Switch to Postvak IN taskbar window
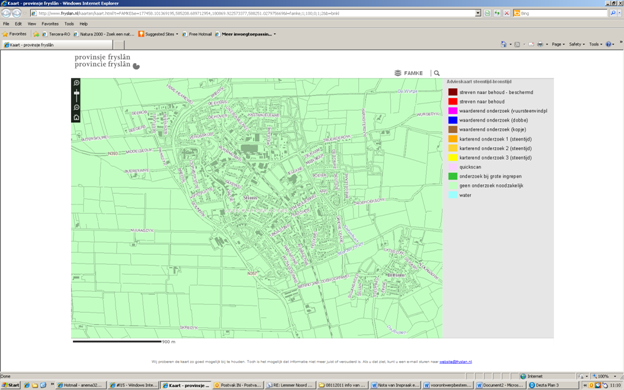 pos(238,385)
